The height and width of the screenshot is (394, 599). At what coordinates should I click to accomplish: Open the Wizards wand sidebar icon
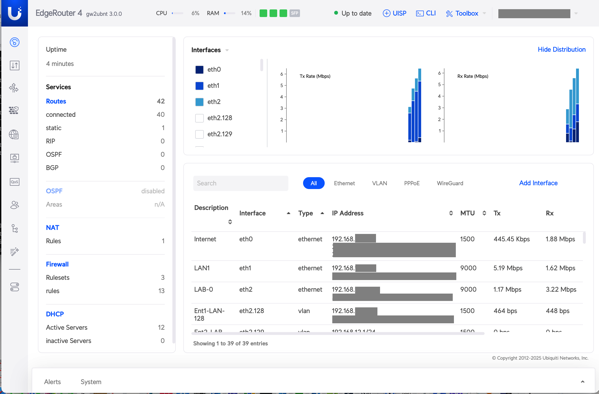(15, 251)
